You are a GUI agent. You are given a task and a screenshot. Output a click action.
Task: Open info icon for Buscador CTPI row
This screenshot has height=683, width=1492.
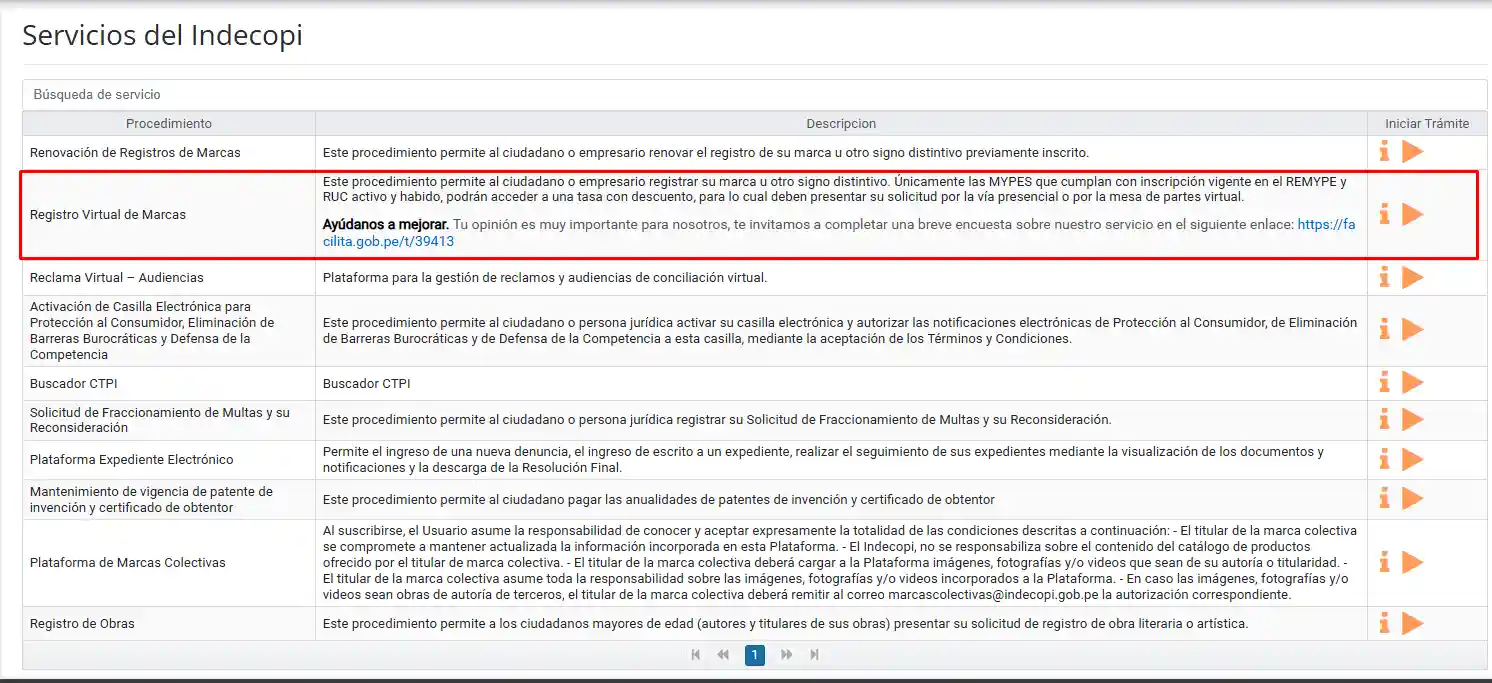[x=1385, y=382]
